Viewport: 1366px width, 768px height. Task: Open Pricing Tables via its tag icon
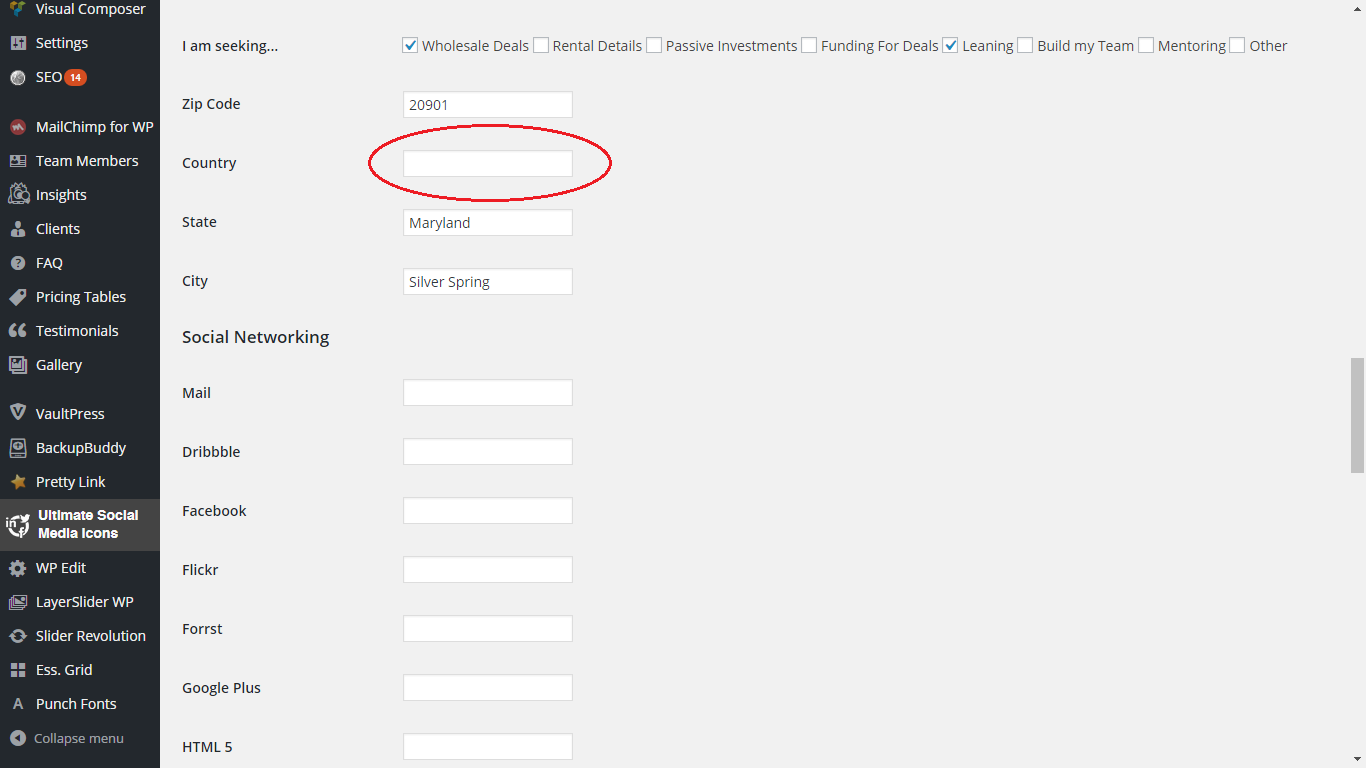pyautogui.click(x=17, y=297)
